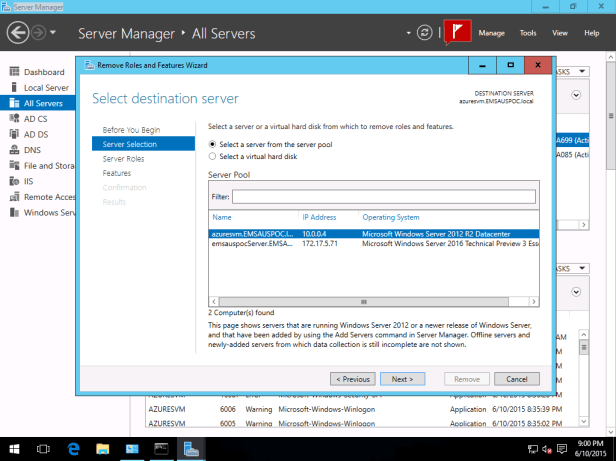Open the Manage menu
616x461 pixels.
[492, 33]
